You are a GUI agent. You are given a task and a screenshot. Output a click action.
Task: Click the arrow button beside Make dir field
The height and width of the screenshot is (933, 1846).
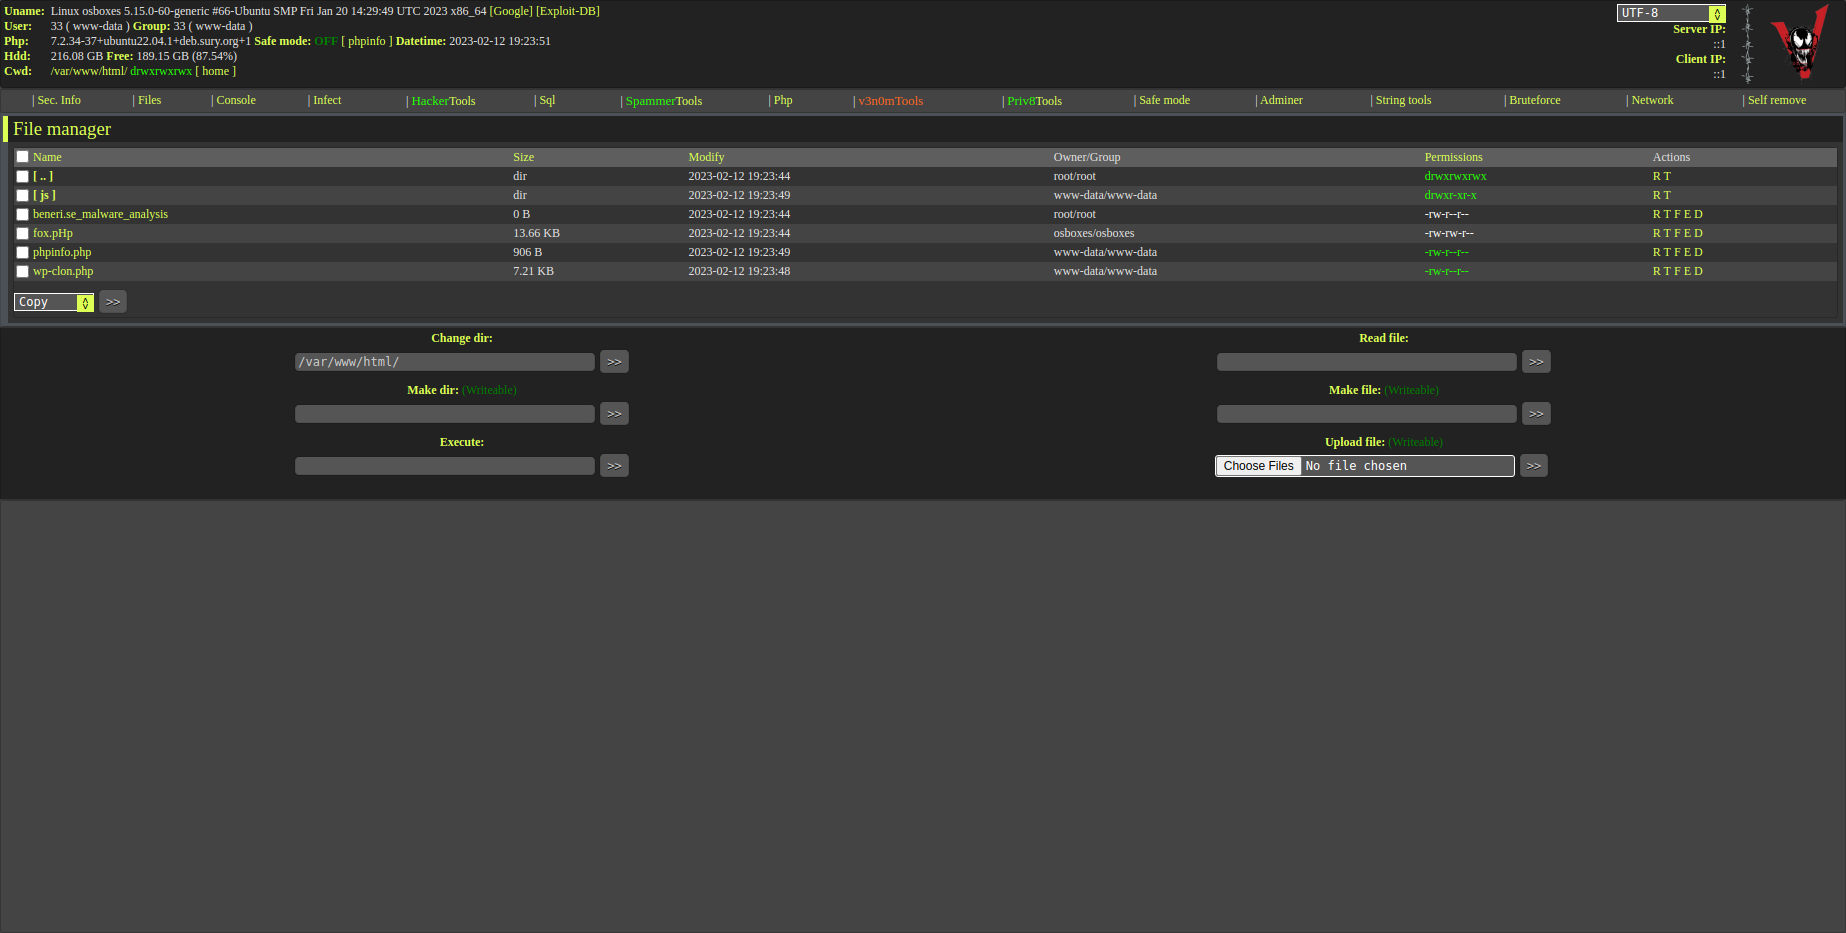pos(614,414)
